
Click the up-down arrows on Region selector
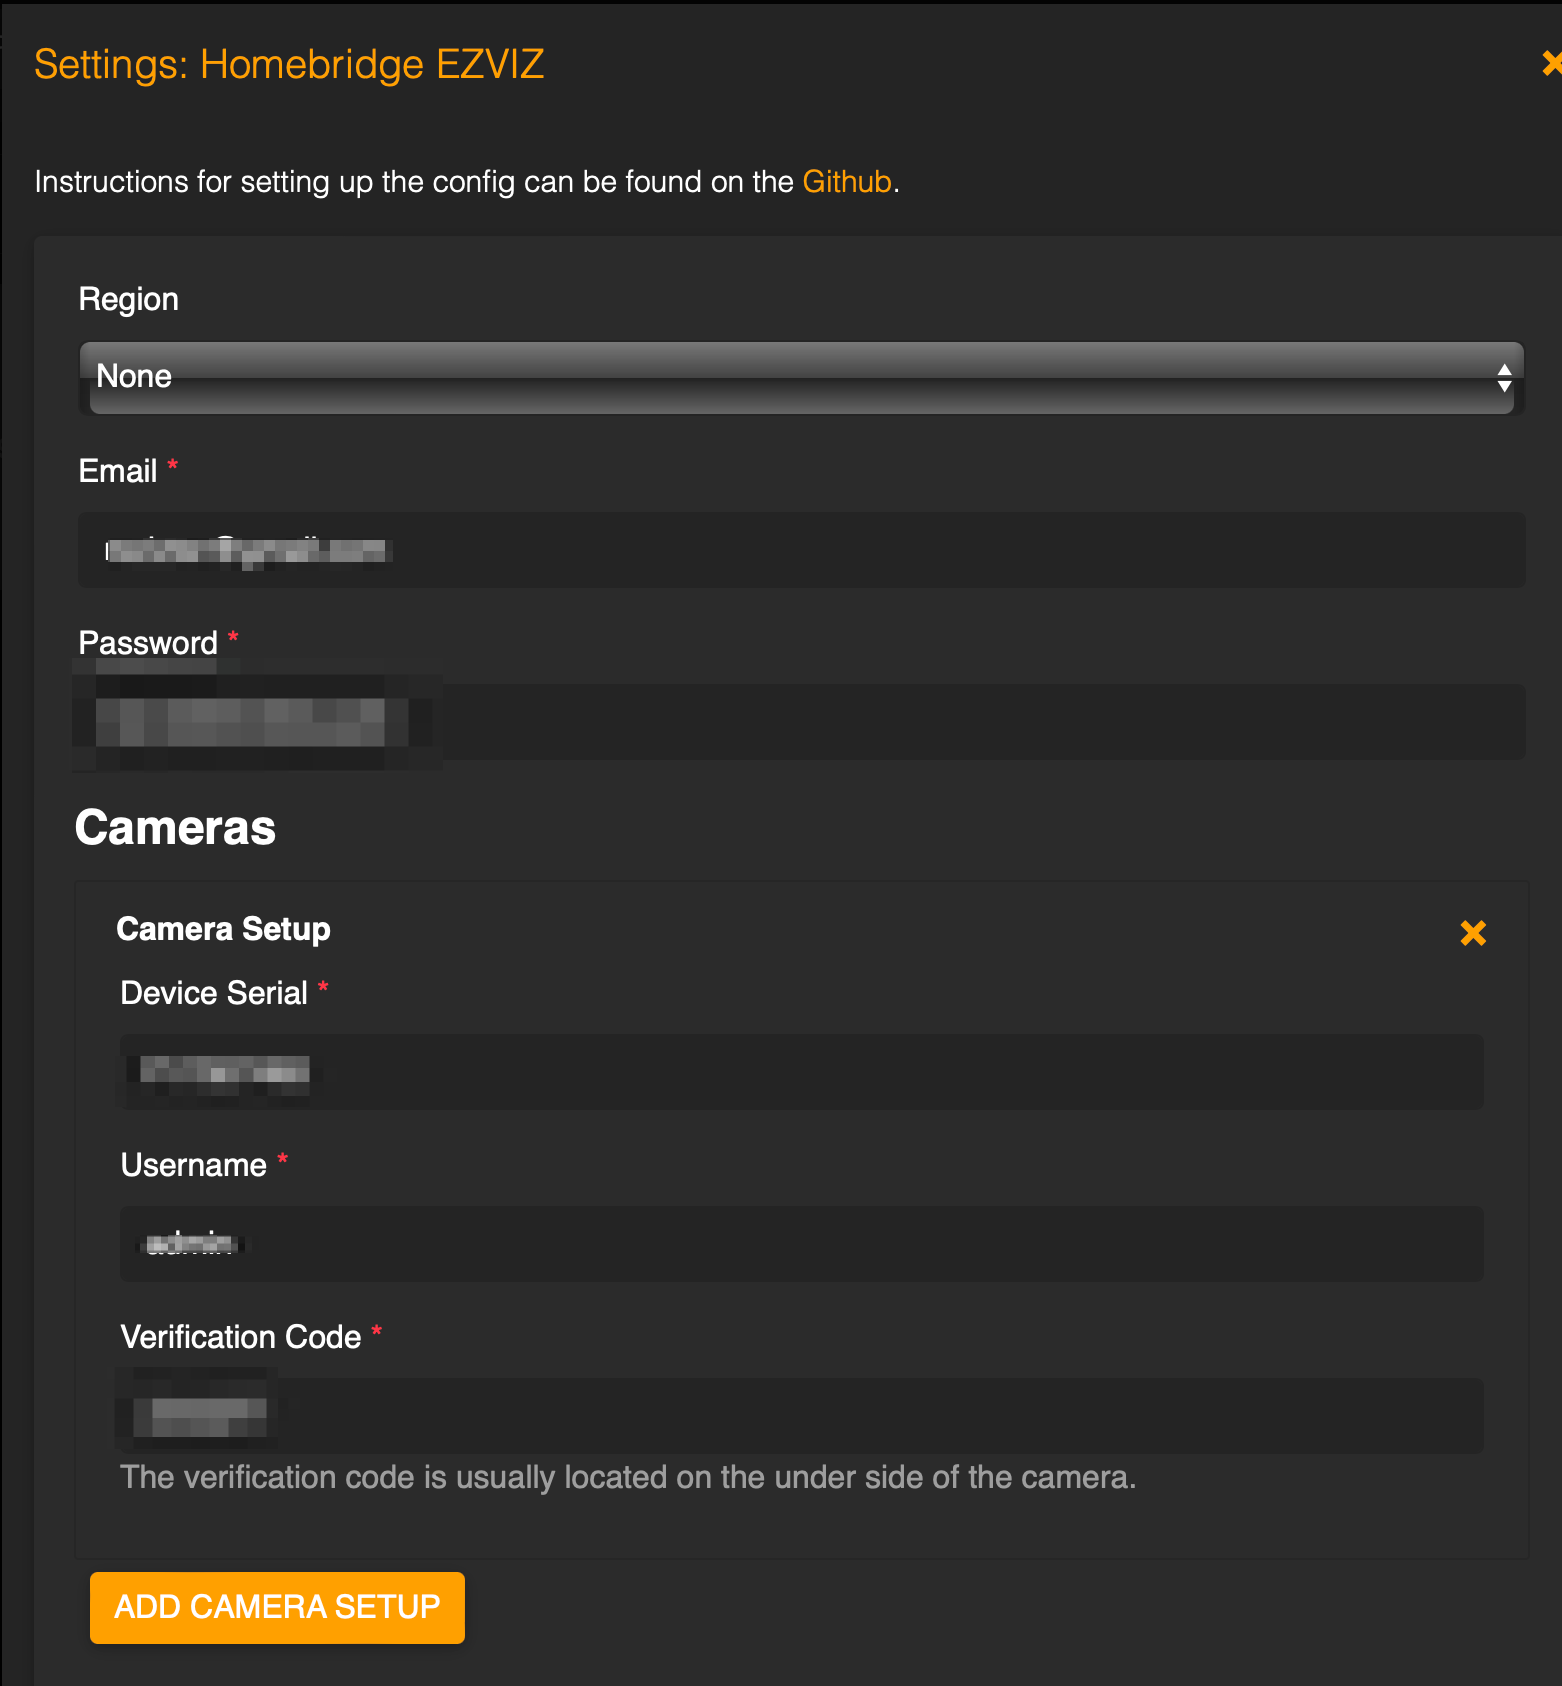click(x=1503, y=378)
